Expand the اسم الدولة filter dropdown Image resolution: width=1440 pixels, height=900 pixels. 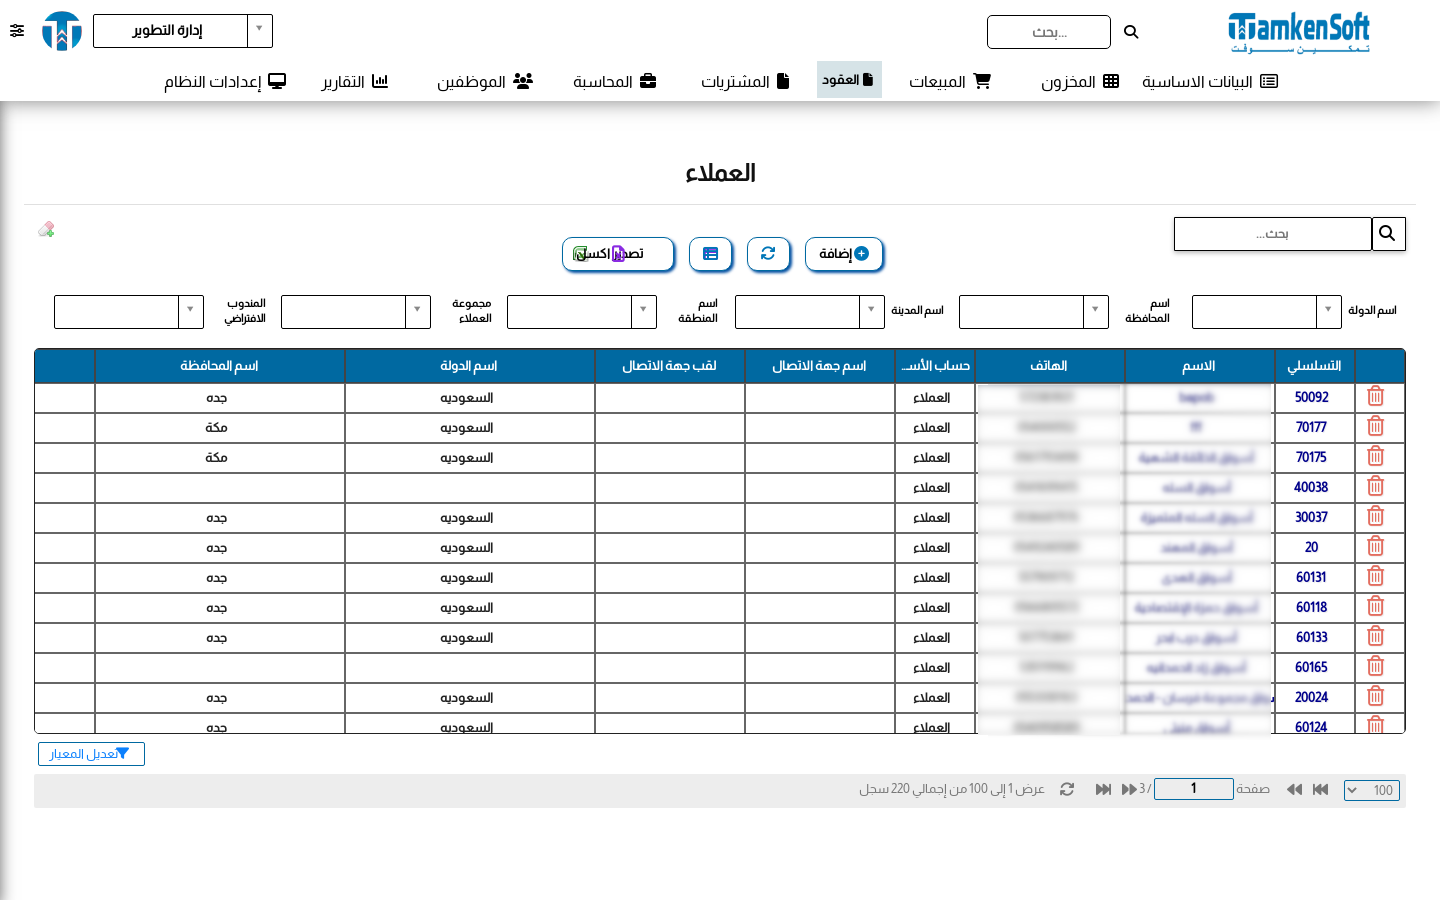coord(1328,312)
